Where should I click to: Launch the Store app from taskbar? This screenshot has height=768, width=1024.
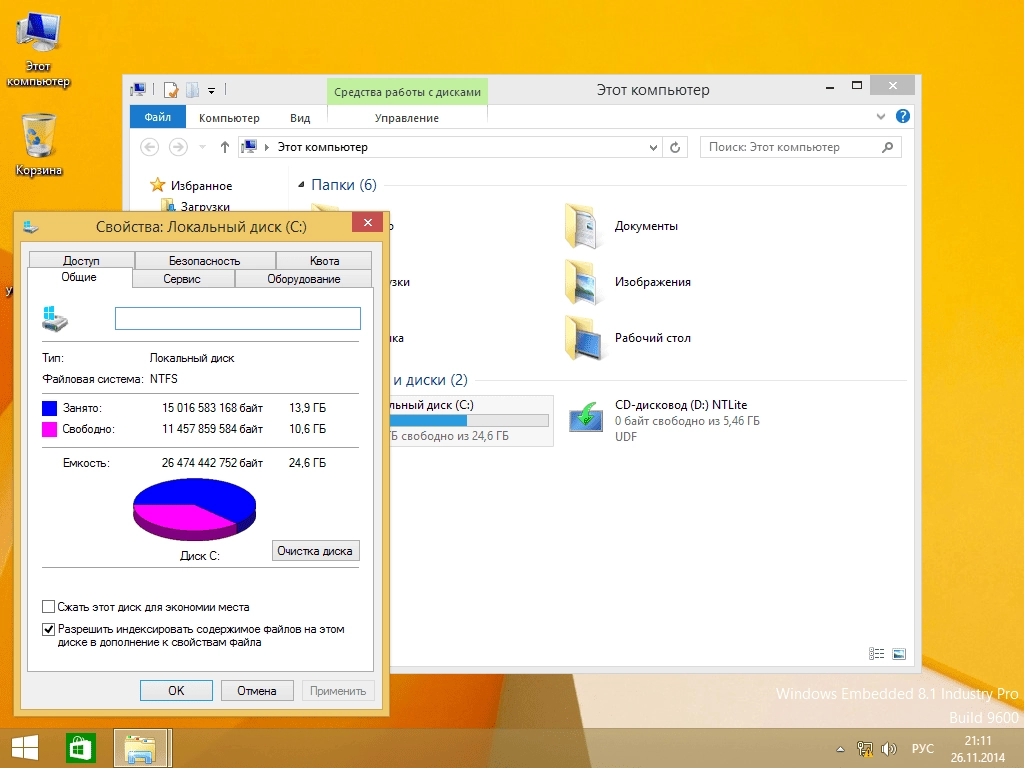pyautogui.click(x=81, y=748)
